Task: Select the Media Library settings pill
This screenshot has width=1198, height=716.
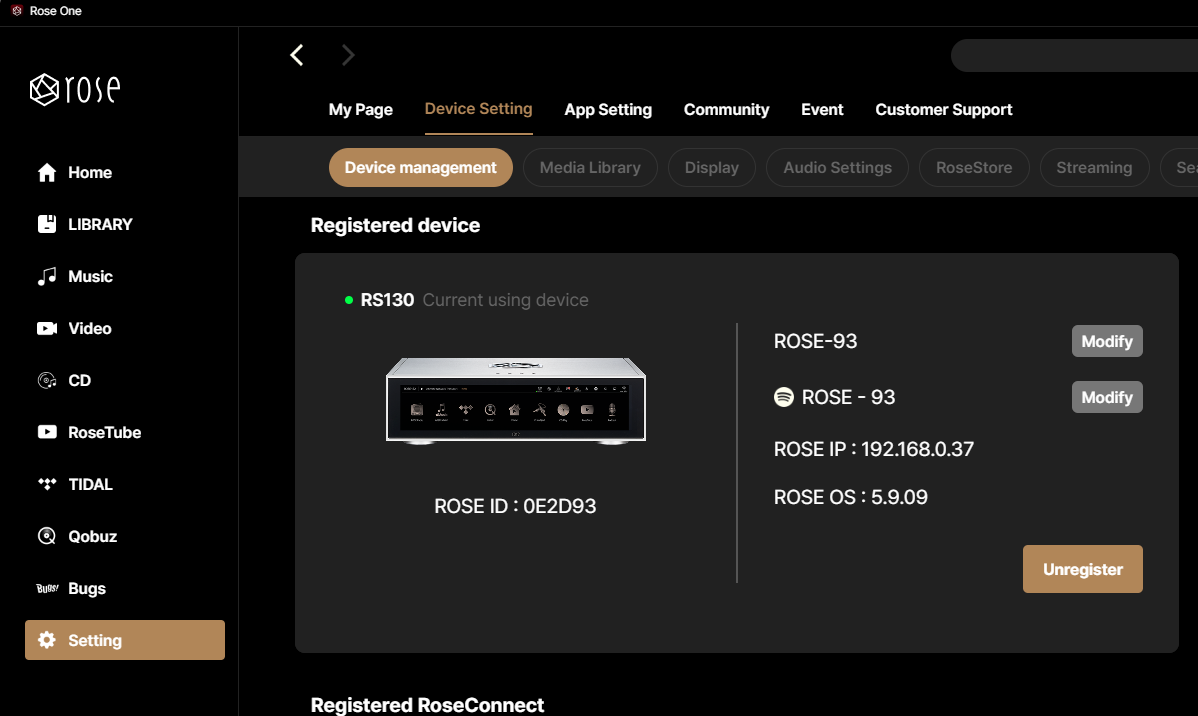Action: coord(590,168)
